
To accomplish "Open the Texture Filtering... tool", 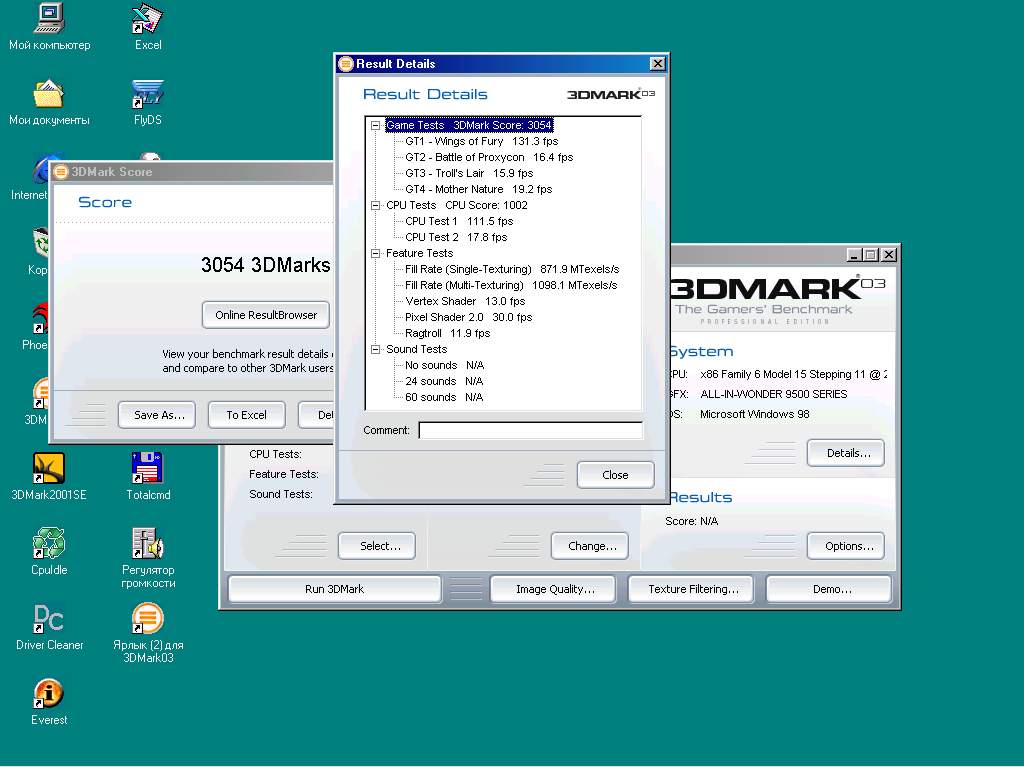I will coord(691,589).
